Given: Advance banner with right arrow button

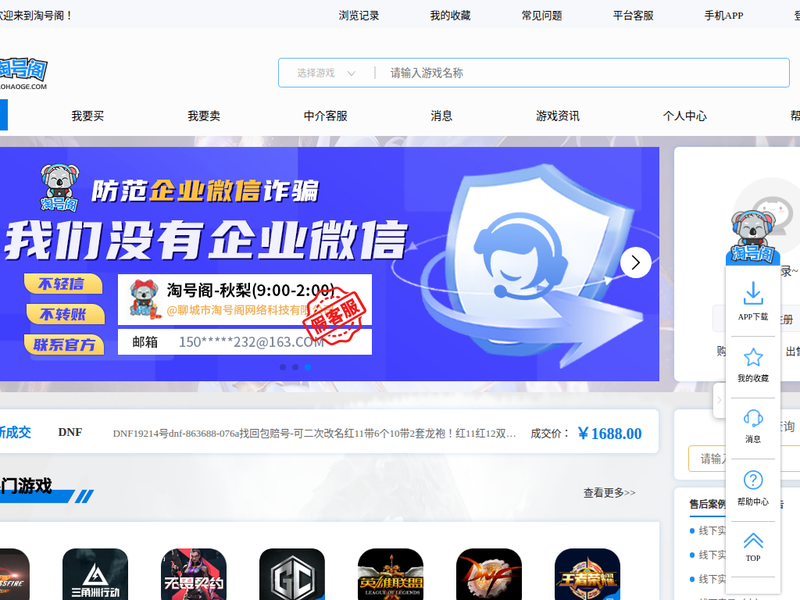Looking at the screenshot, I should 636,263.
